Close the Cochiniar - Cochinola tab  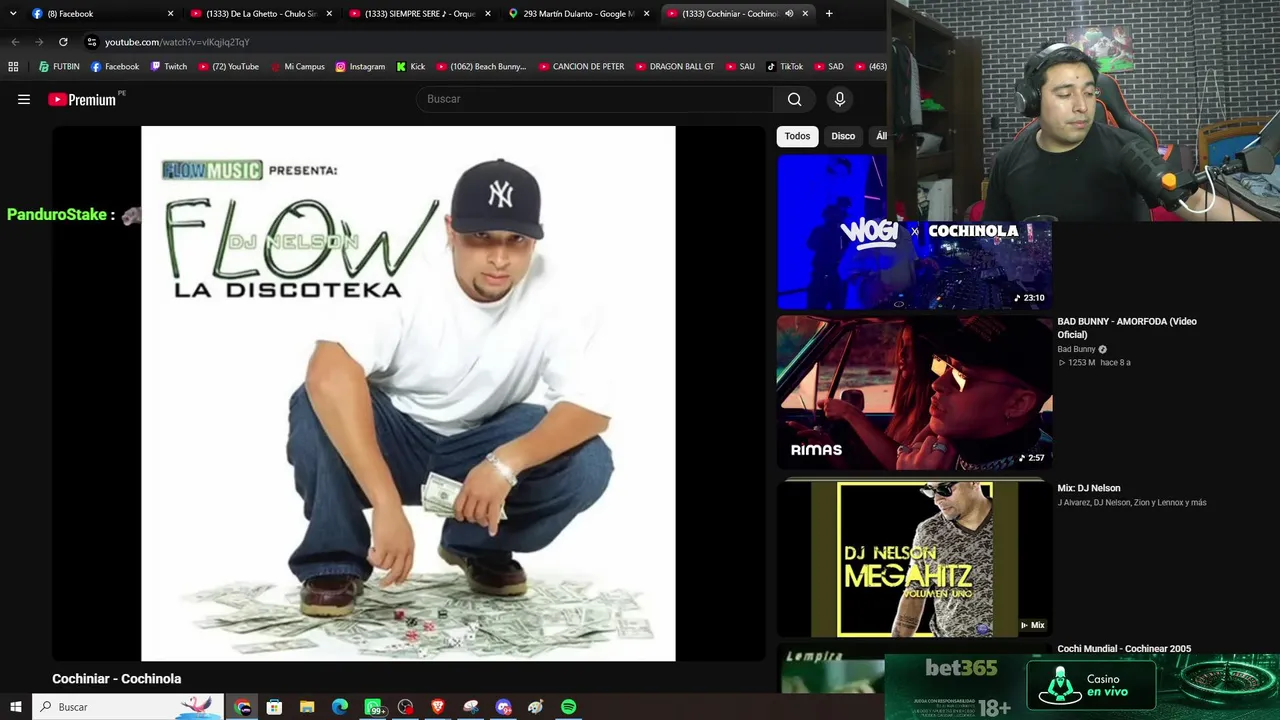point(805,13)
